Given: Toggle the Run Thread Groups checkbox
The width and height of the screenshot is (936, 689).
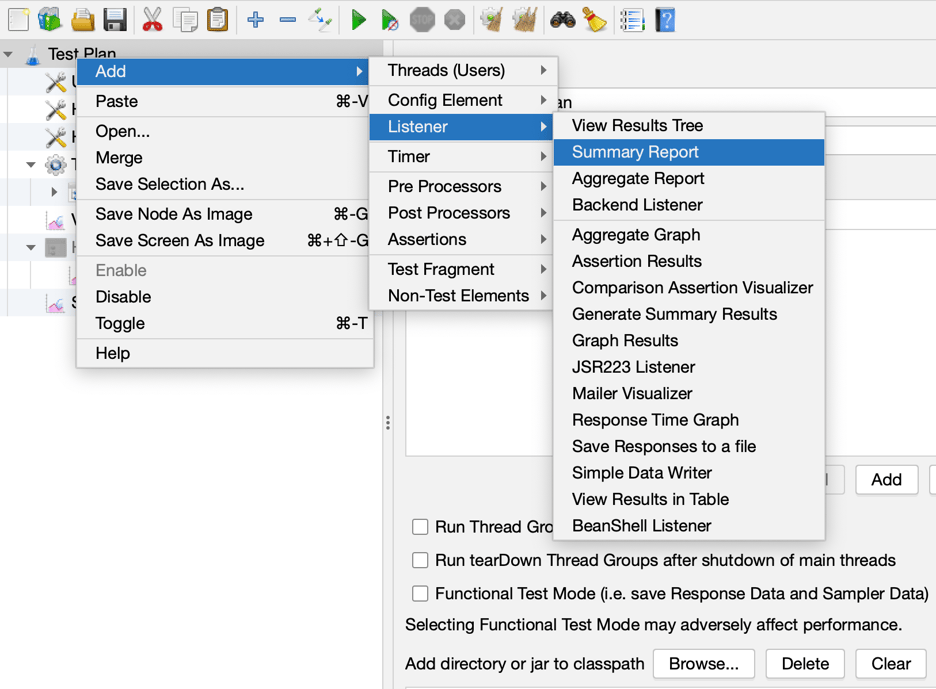Looking at the screenshot, I should point(420,526).
